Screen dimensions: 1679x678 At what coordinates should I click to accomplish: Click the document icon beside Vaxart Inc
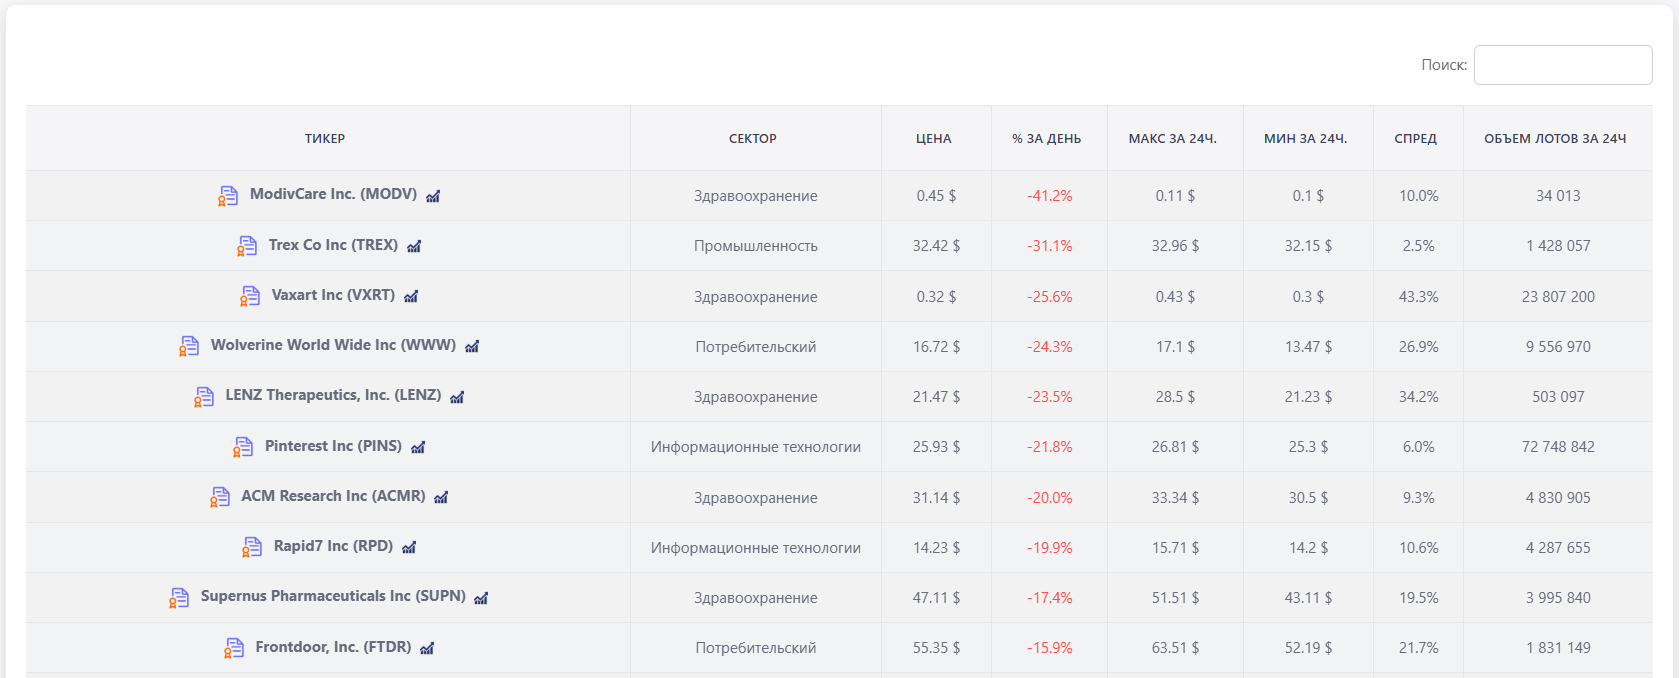click(x=250, y=296)
